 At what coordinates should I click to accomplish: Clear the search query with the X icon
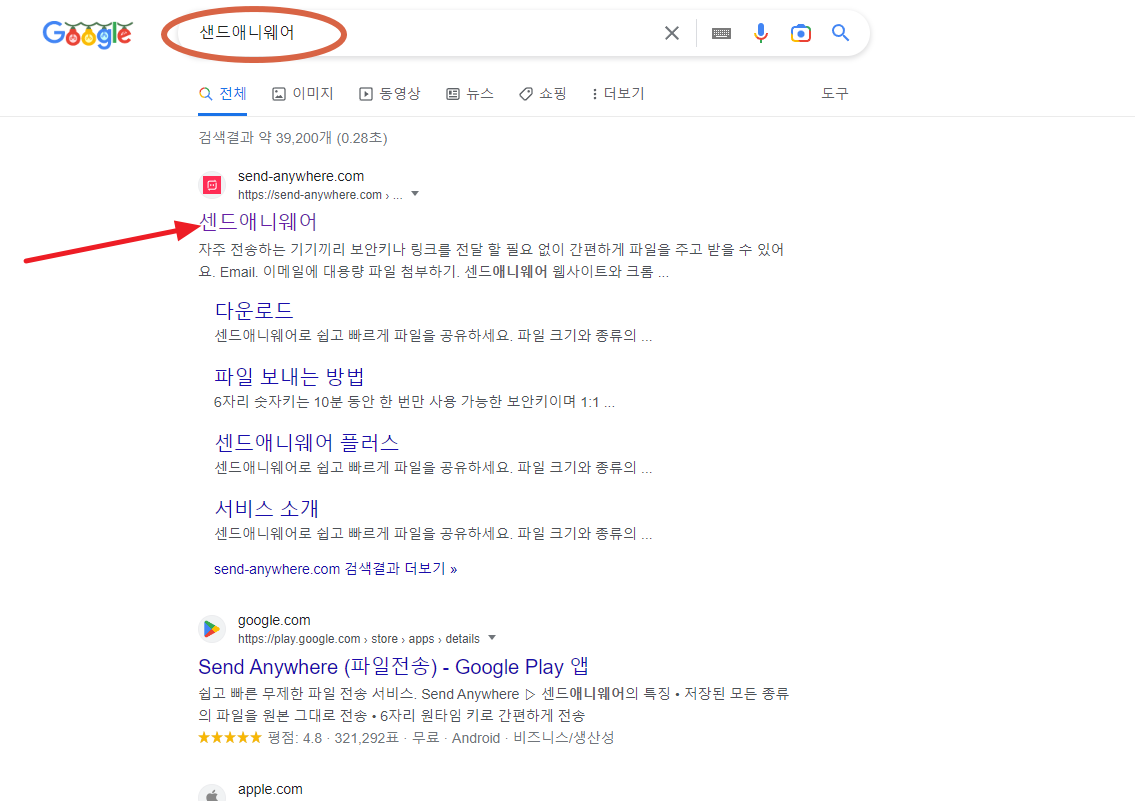click(x=671, y=32)
